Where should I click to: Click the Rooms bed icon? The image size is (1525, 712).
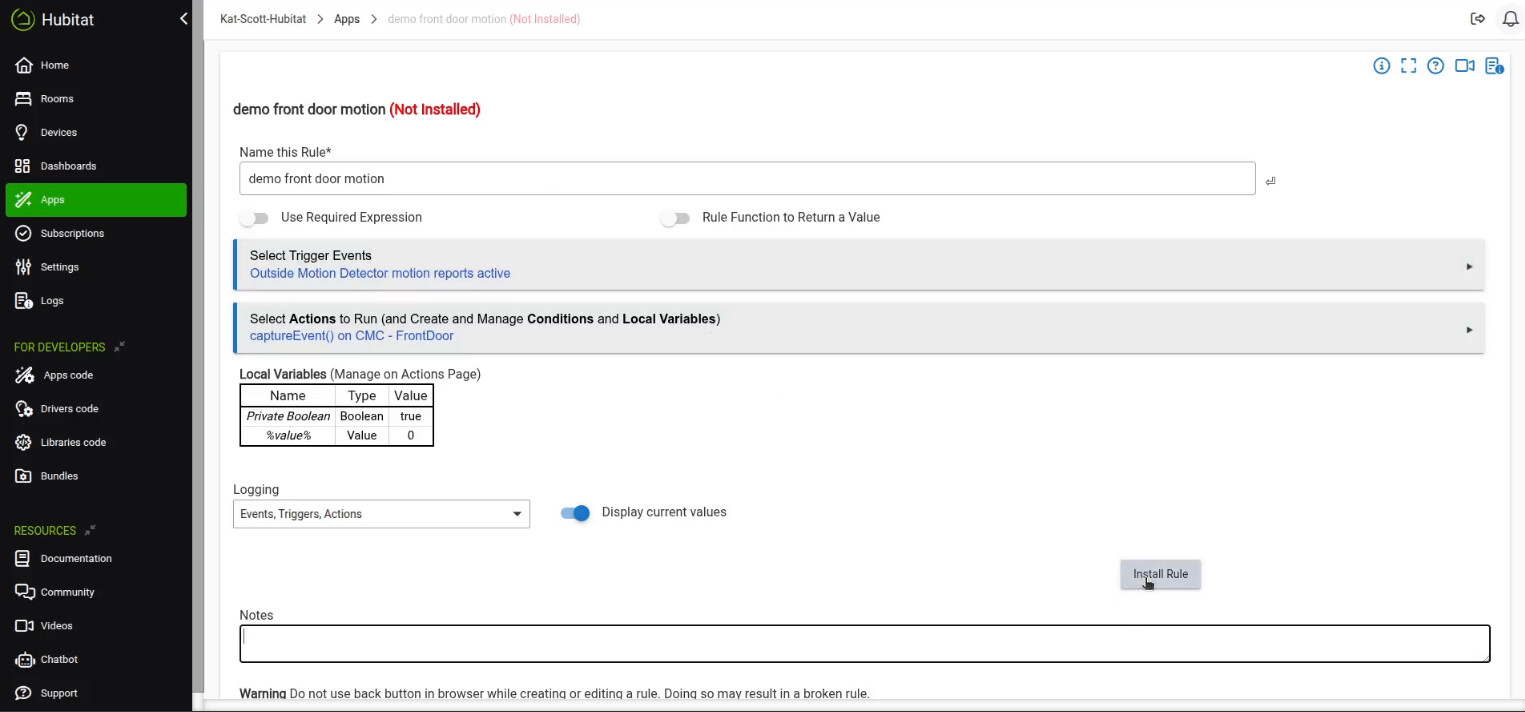point(23,99)
